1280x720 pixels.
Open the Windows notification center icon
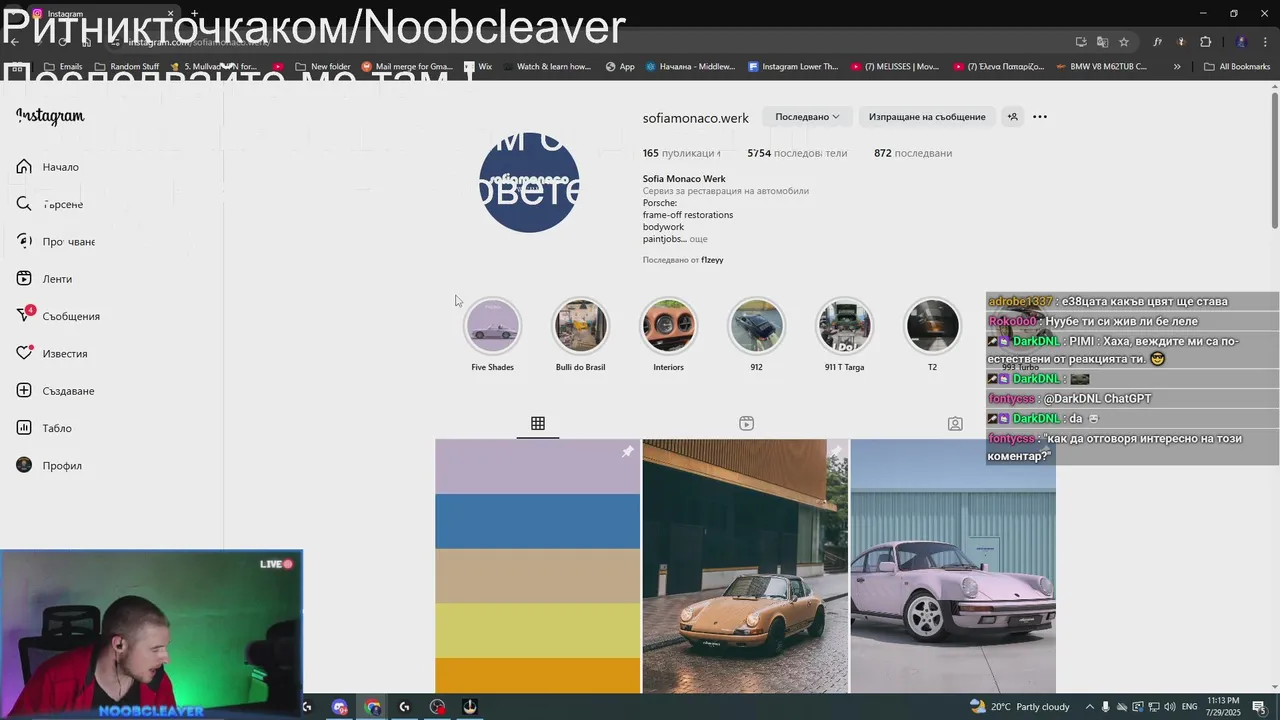1259,707
